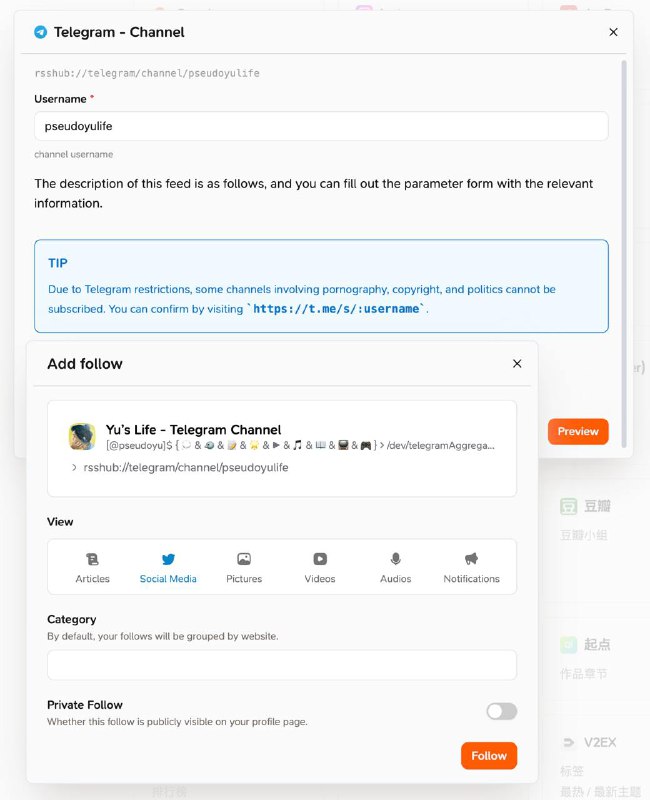Select the Pictures view icon
650x800 pixels.
click(244, 559)
